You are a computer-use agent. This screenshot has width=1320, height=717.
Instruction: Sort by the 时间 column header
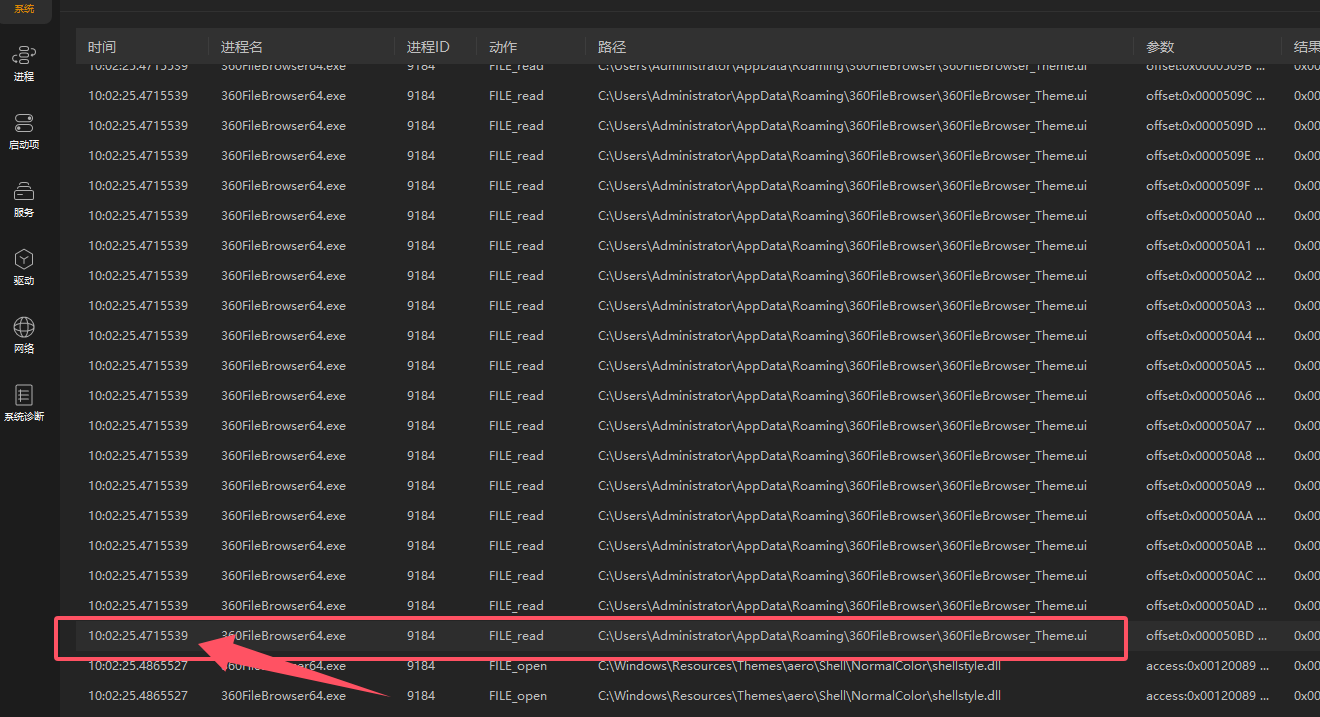click(102, 47)
